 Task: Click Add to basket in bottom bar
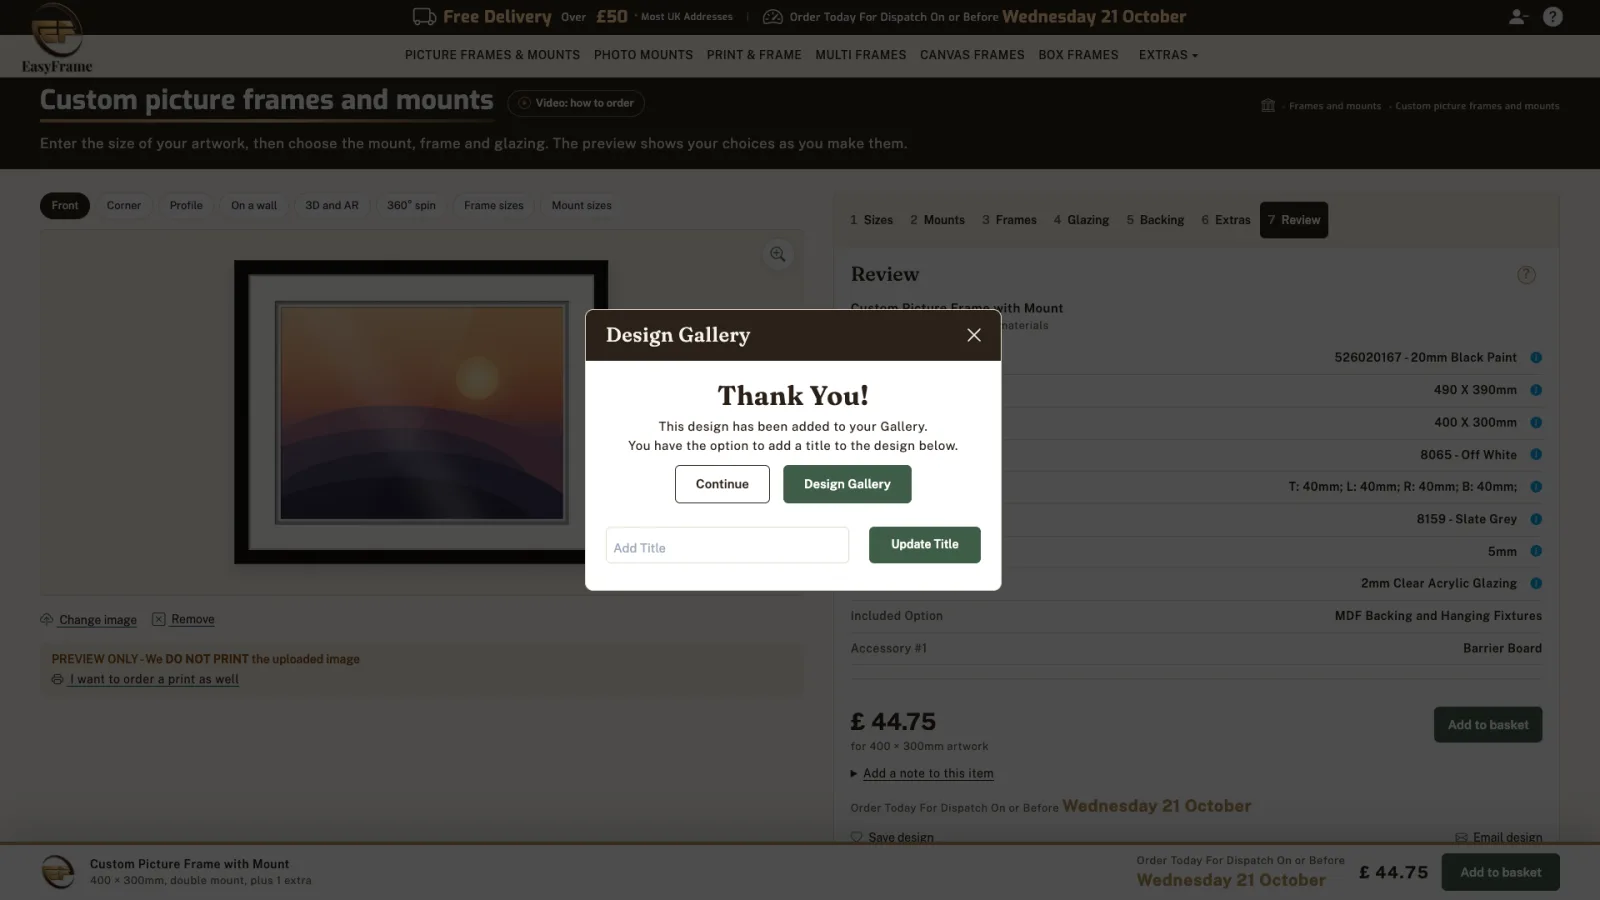tap(1501, 872)
